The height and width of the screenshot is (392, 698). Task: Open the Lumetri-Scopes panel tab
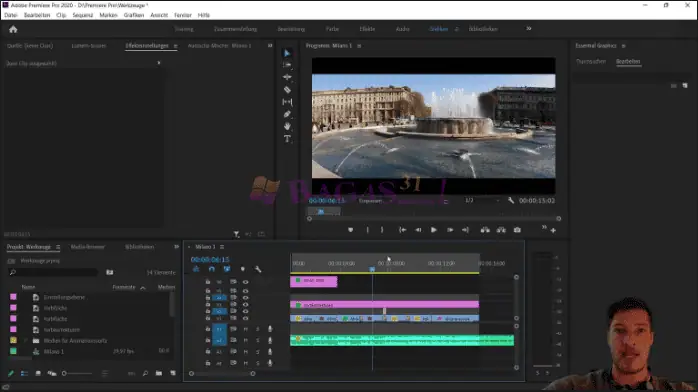[89, 46]
